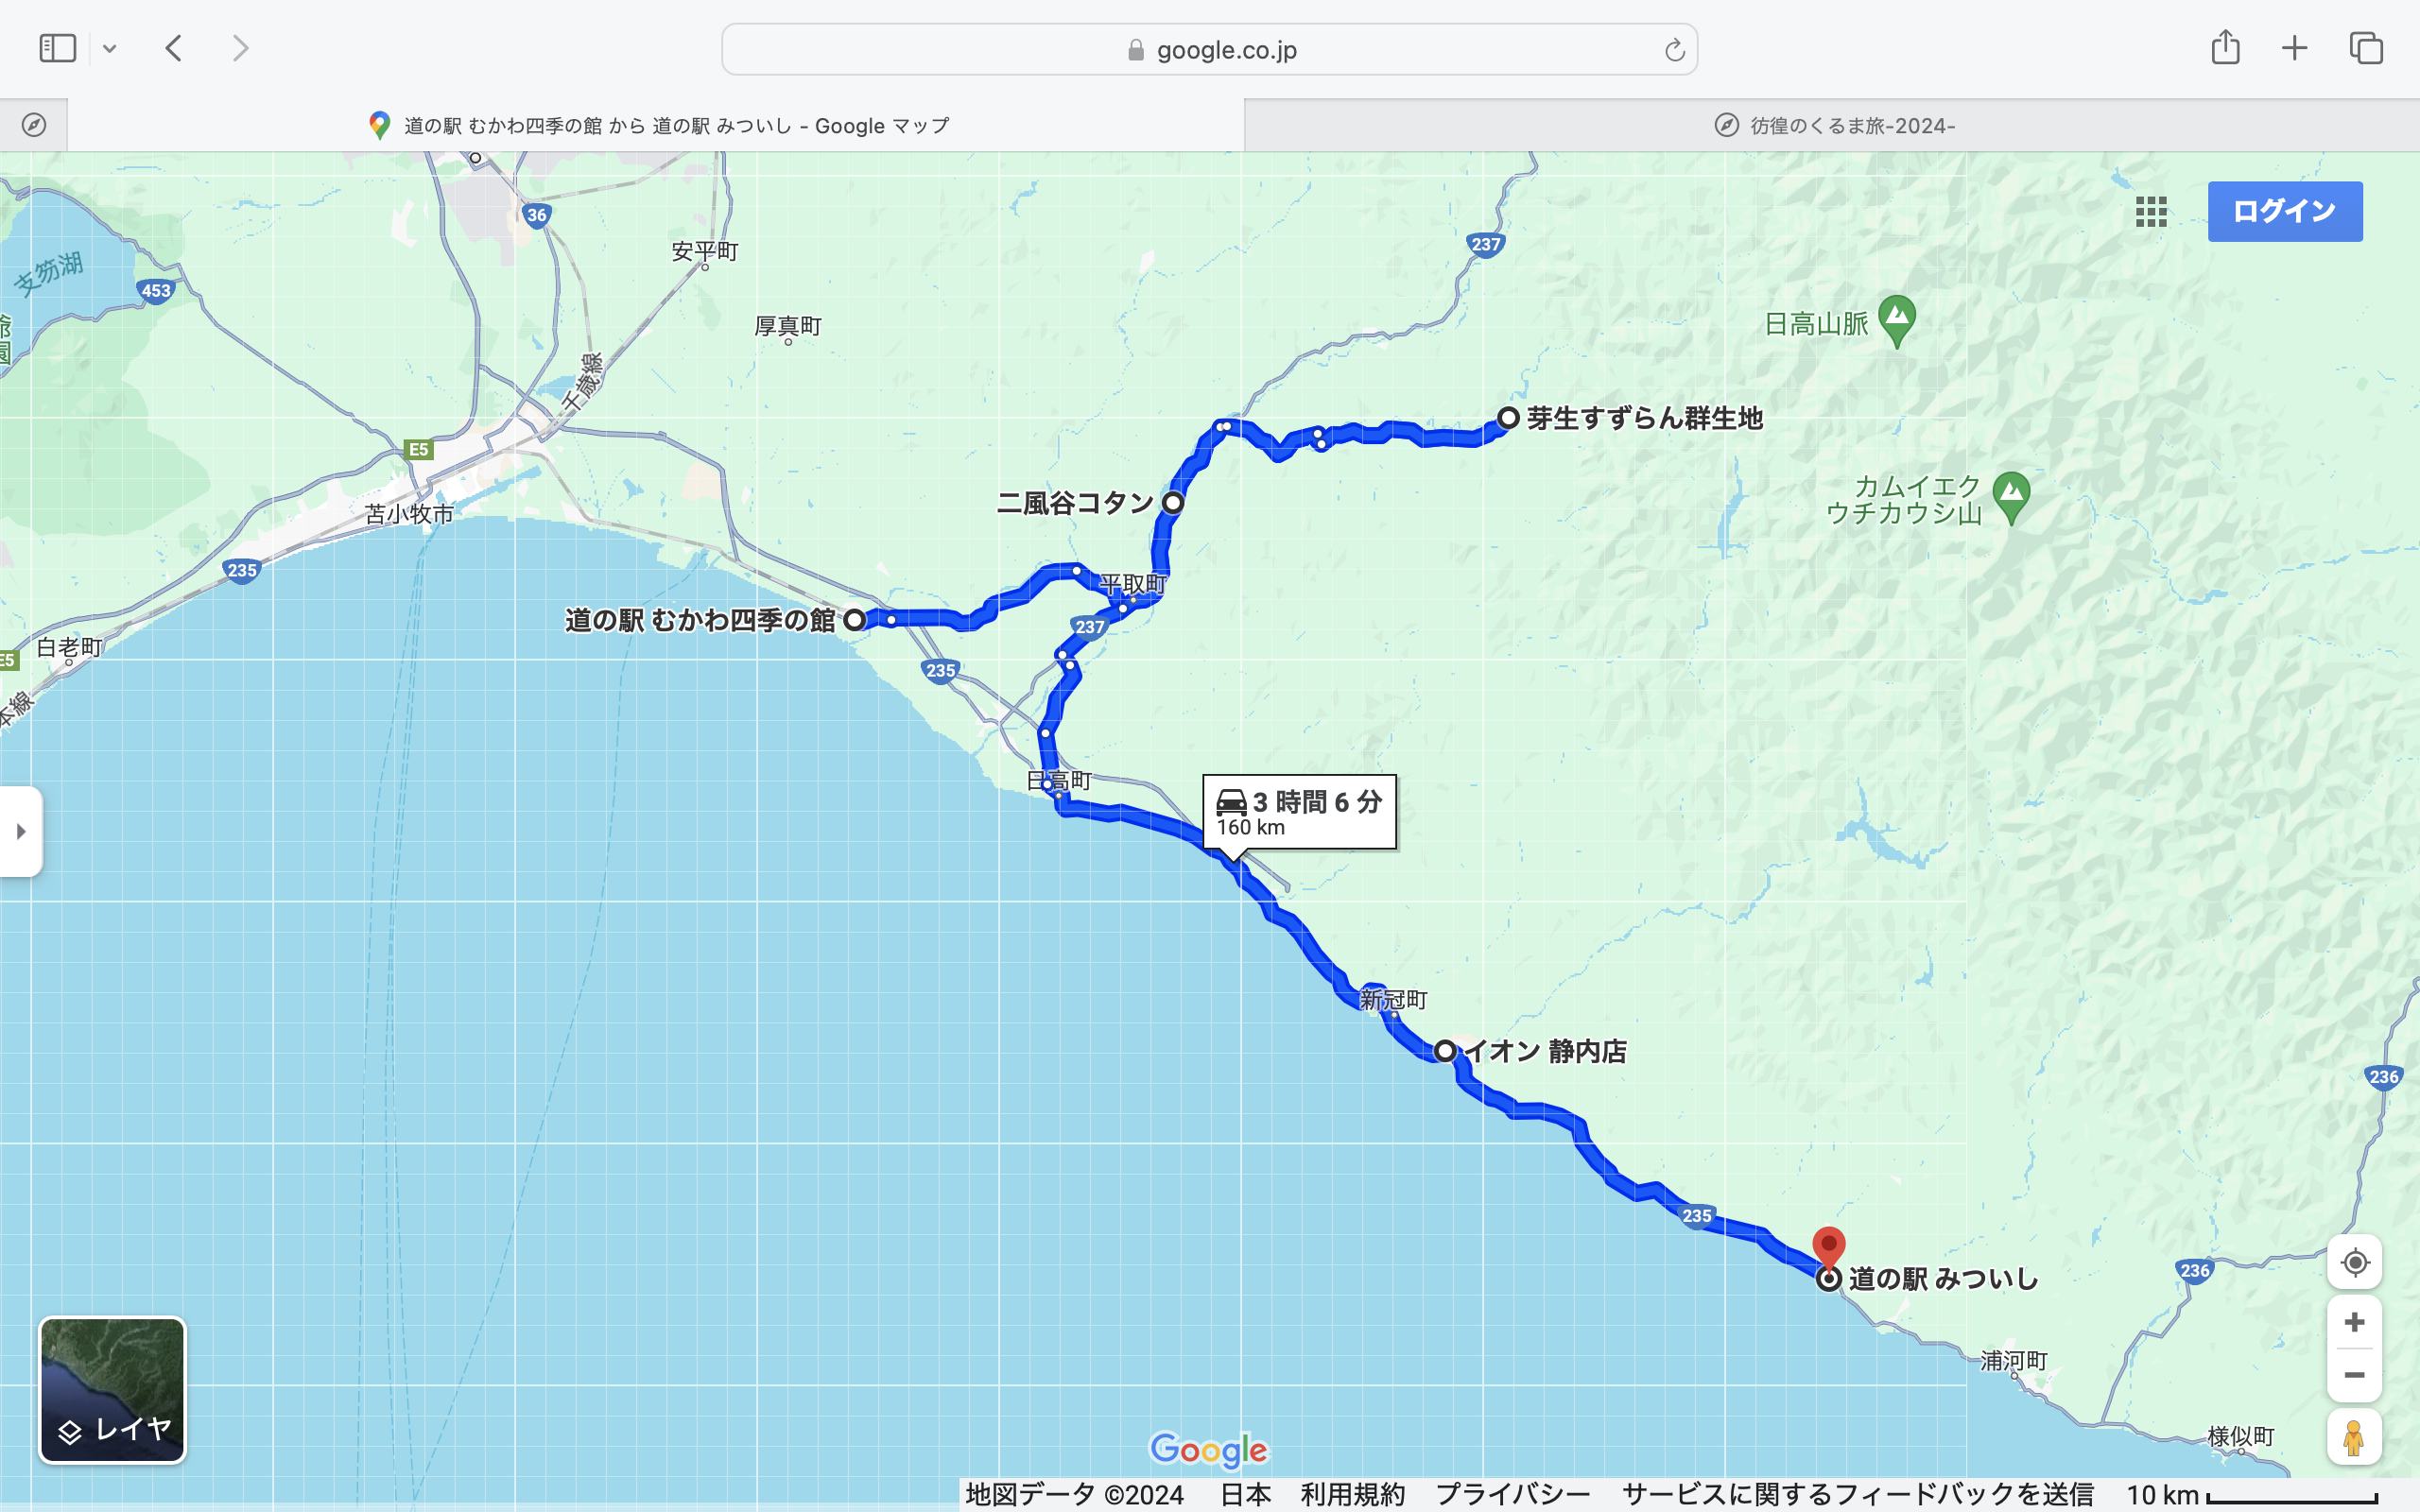Viewport: 2420px width, 1512px height.
Task: Open the sidebar options dropdown chevron
Action: (x=110, y=48)
